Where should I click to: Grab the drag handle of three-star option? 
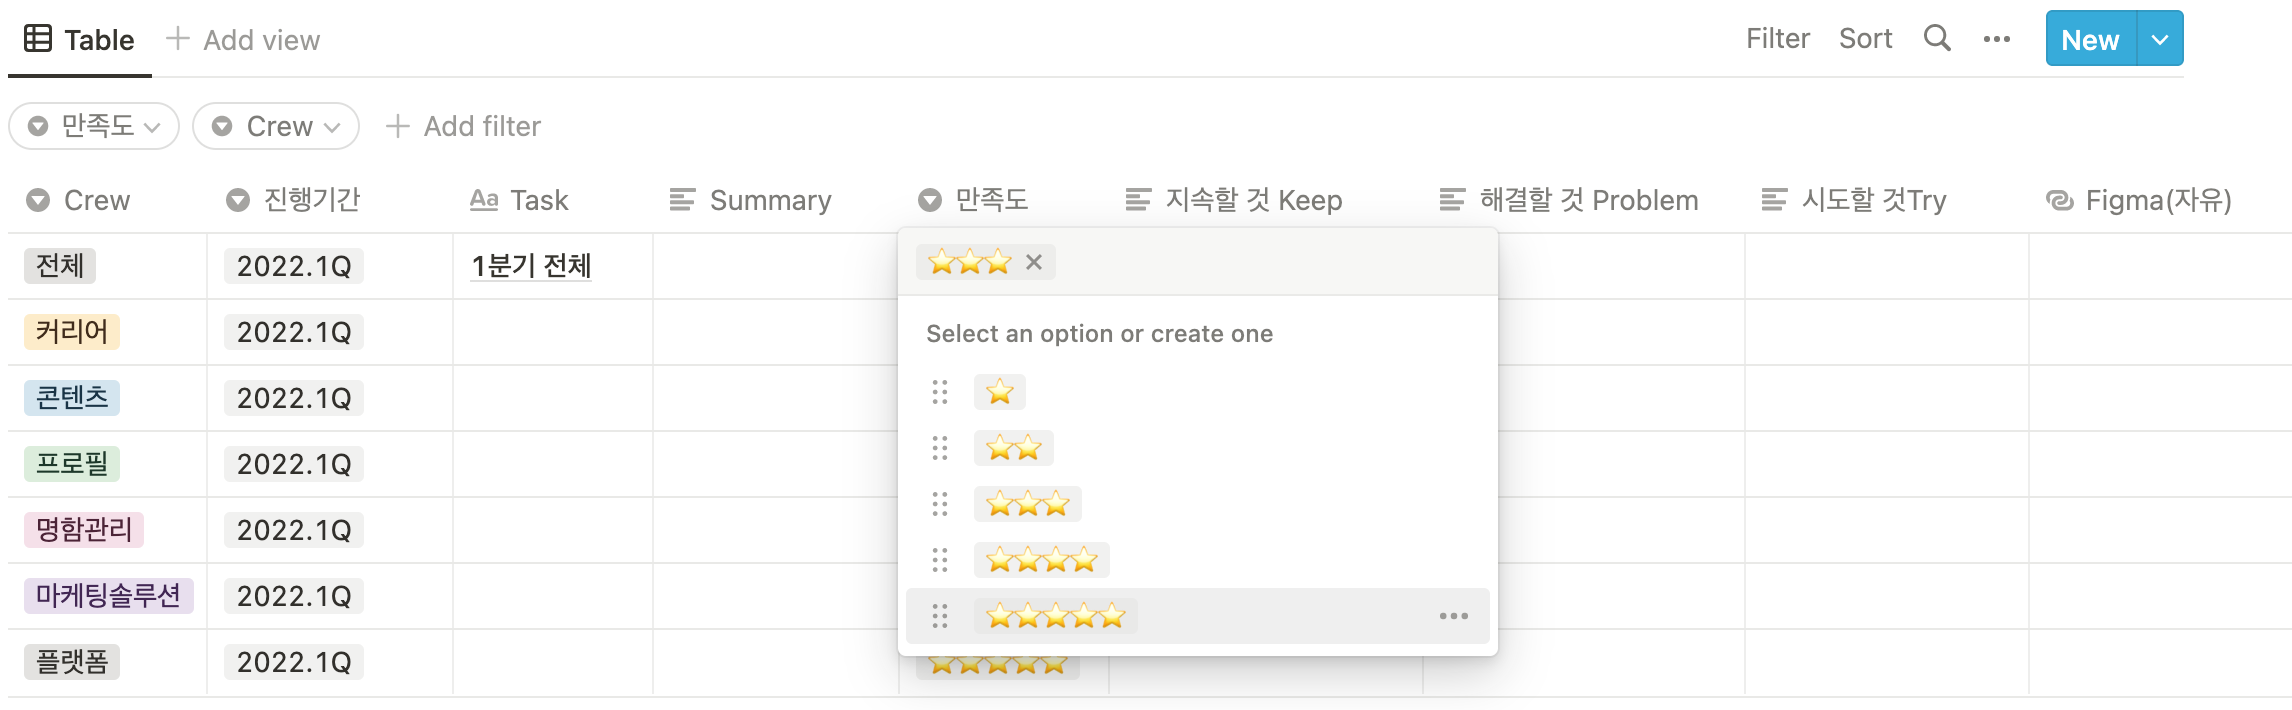click(x=940, y=504)
